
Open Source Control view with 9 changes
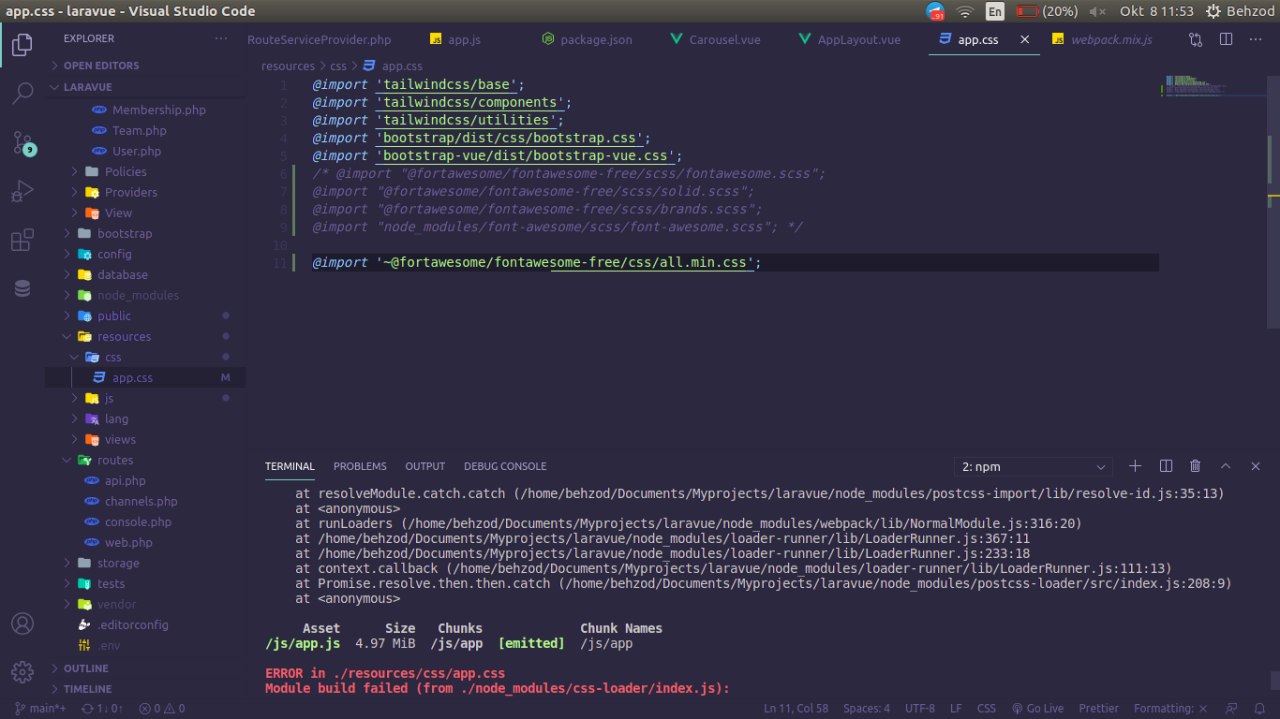coord(23,143)
